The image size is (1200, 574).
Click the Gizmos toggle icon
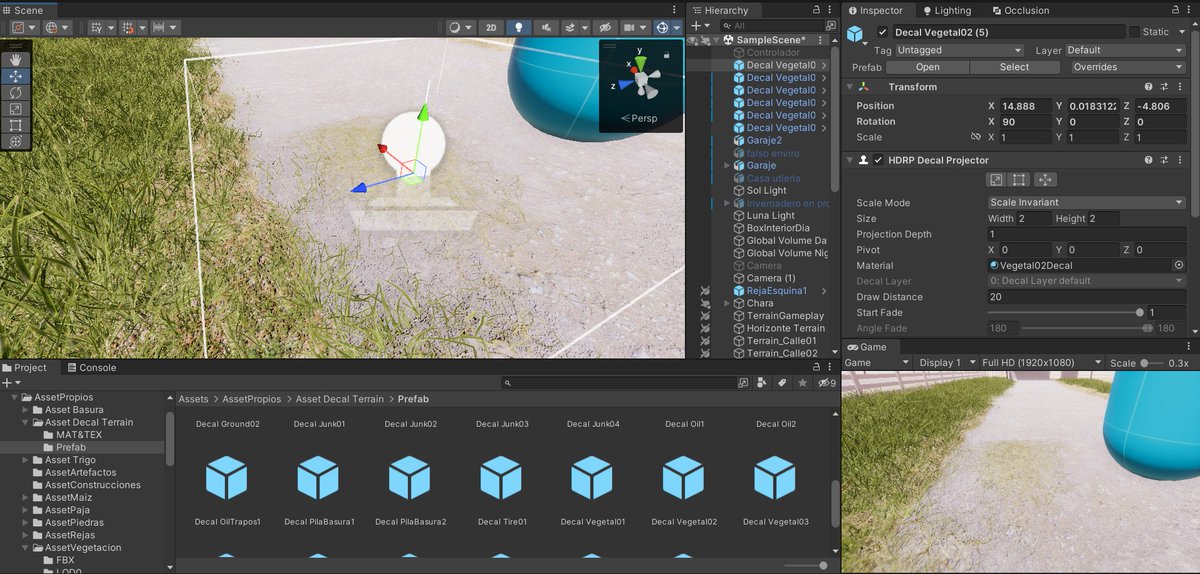(662, 28)
